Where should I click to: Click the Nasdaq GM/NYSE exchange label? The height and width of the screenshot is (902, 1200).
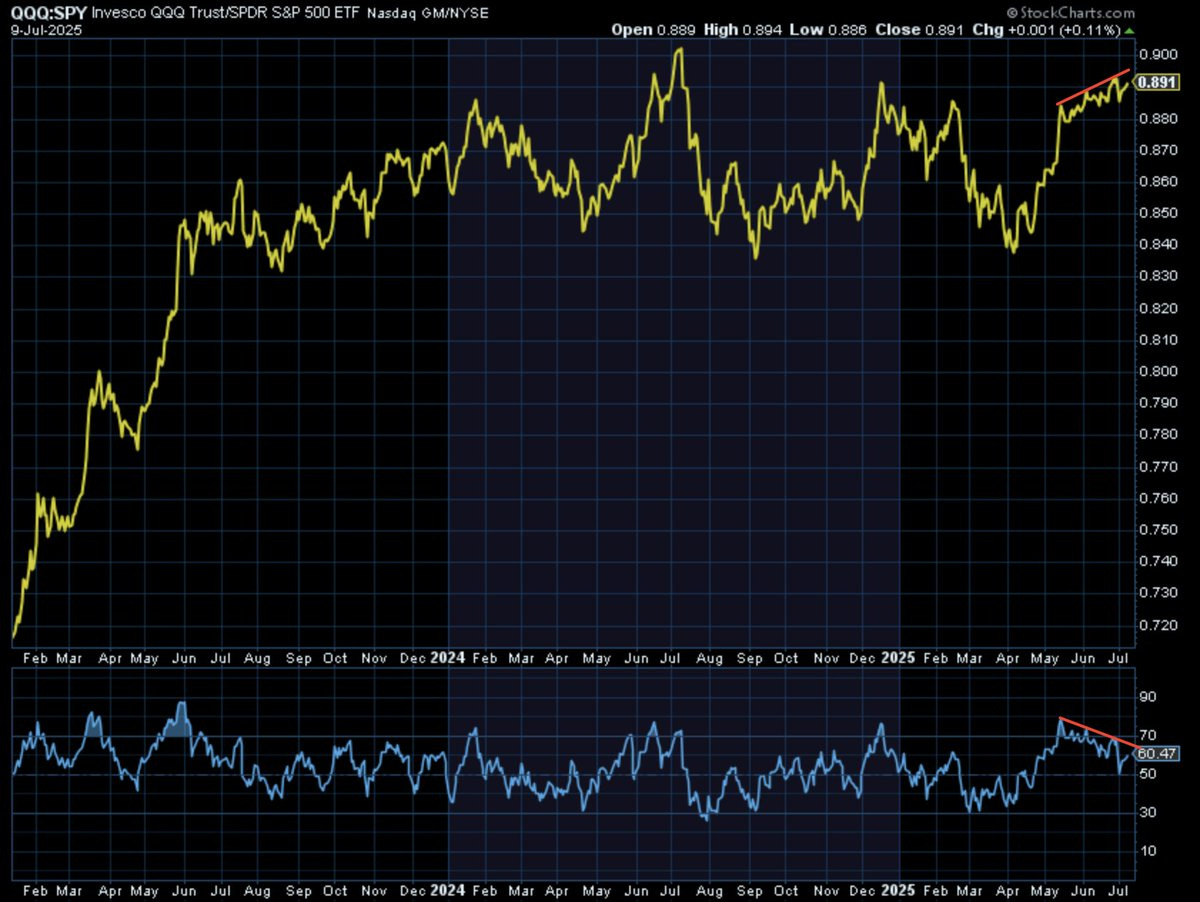click(427, 14)
